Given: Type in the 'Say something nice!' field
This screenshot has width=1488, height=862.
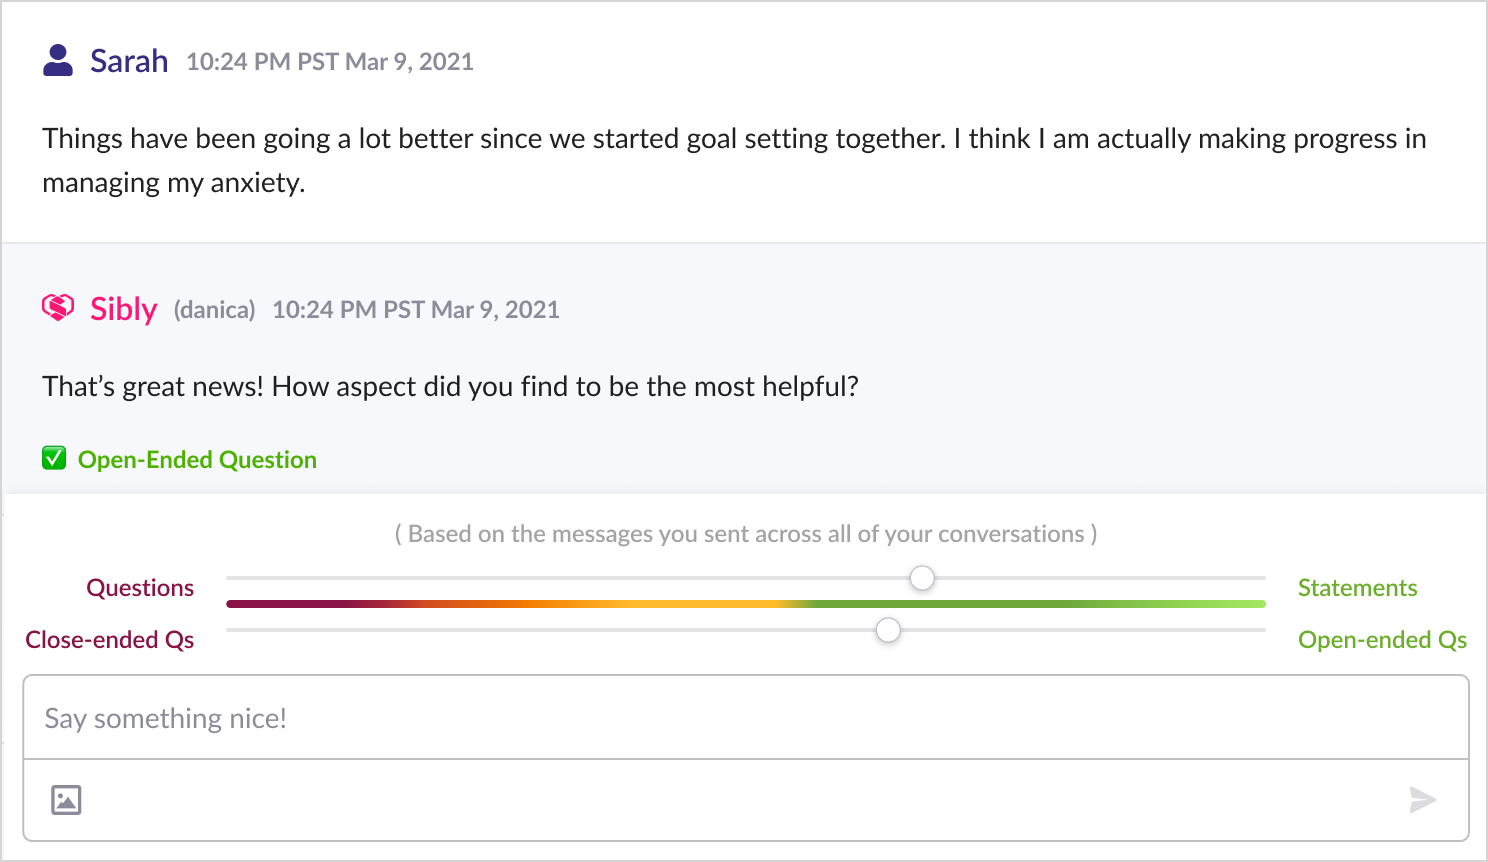Looking at the screenshot, I should tap(746, 718).
